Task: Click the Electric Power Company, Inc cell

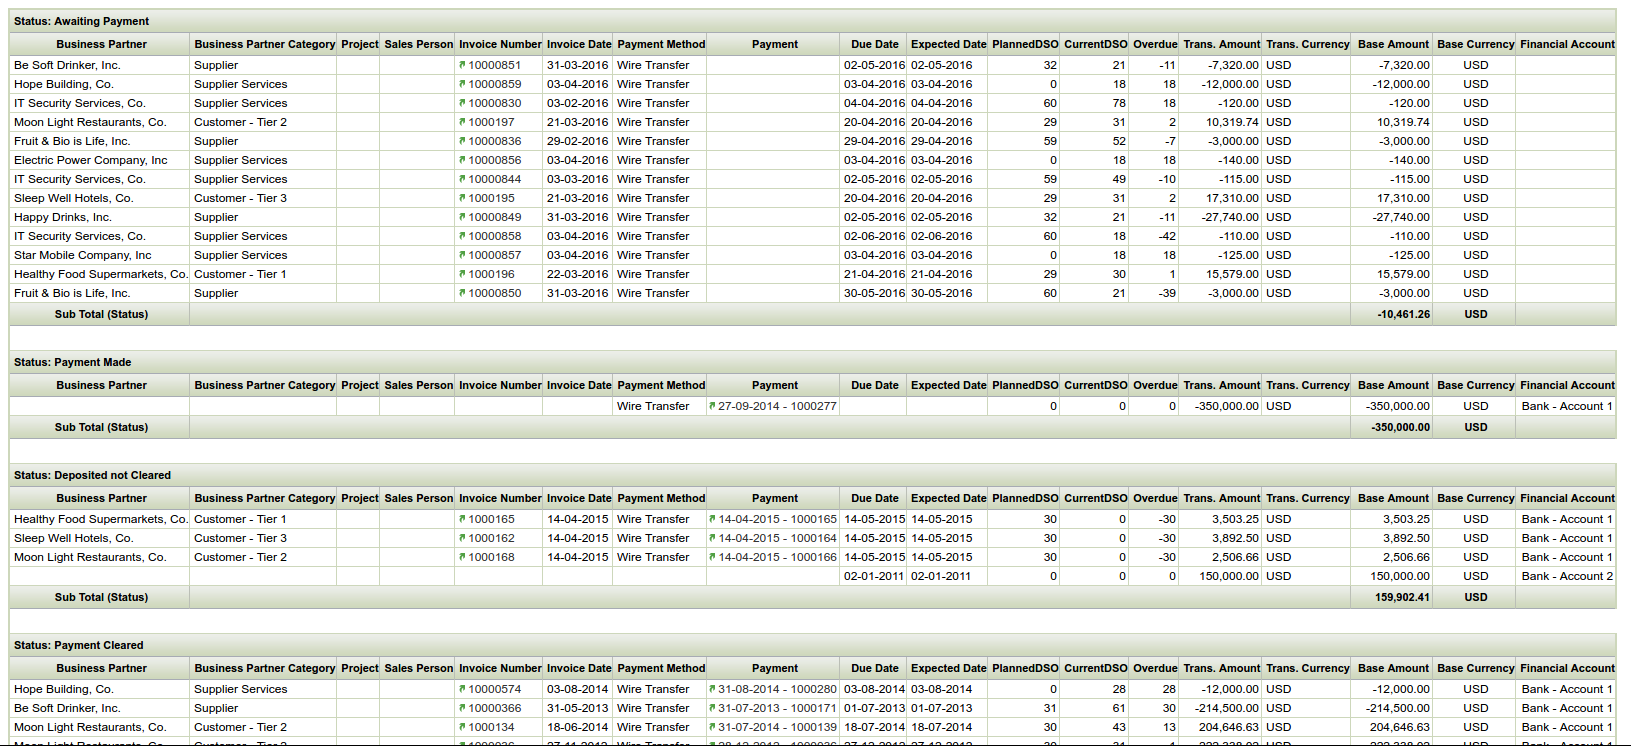Action: pyautogui.click(x=91, y=160)
